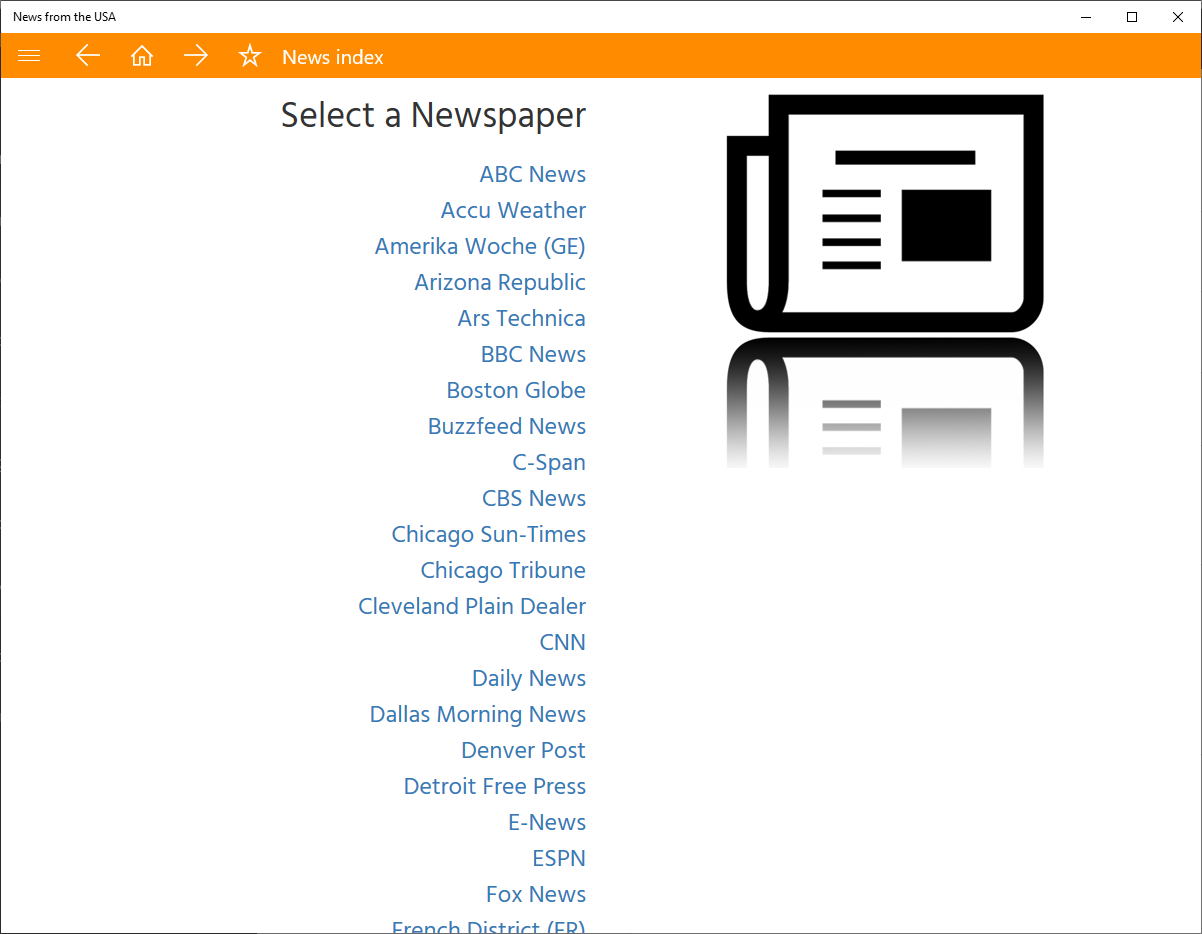Screen dimensions: 1202x934
Task: Open the Chicago Sun-Times
Action: point(488,534)
